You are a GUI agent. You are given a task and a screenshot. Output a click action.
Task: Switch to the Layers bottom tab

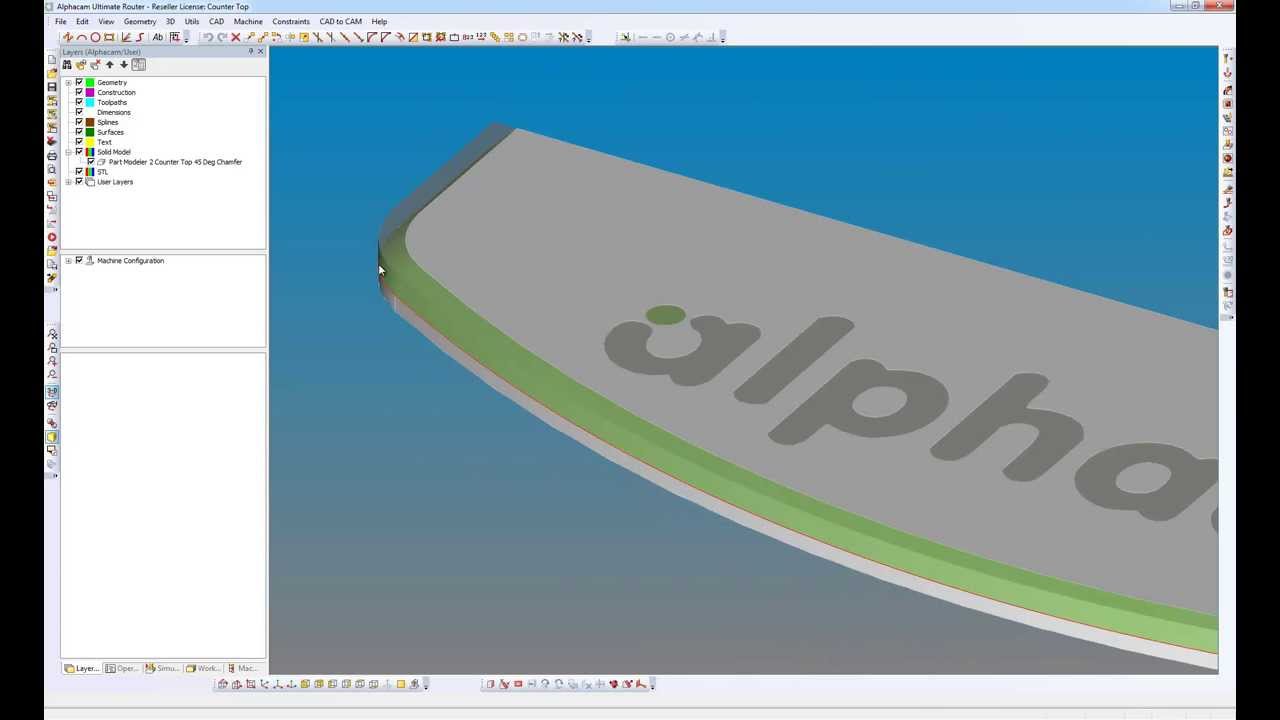82,668
